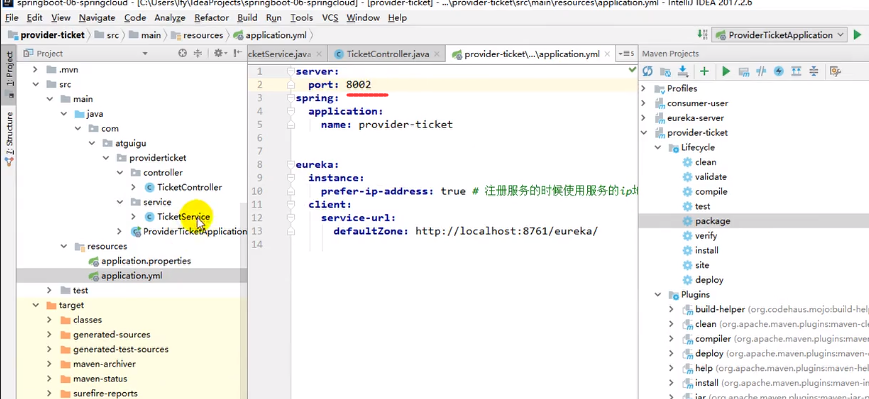Click Generate Sources and Update Folders icon

[x=666, y=71]
